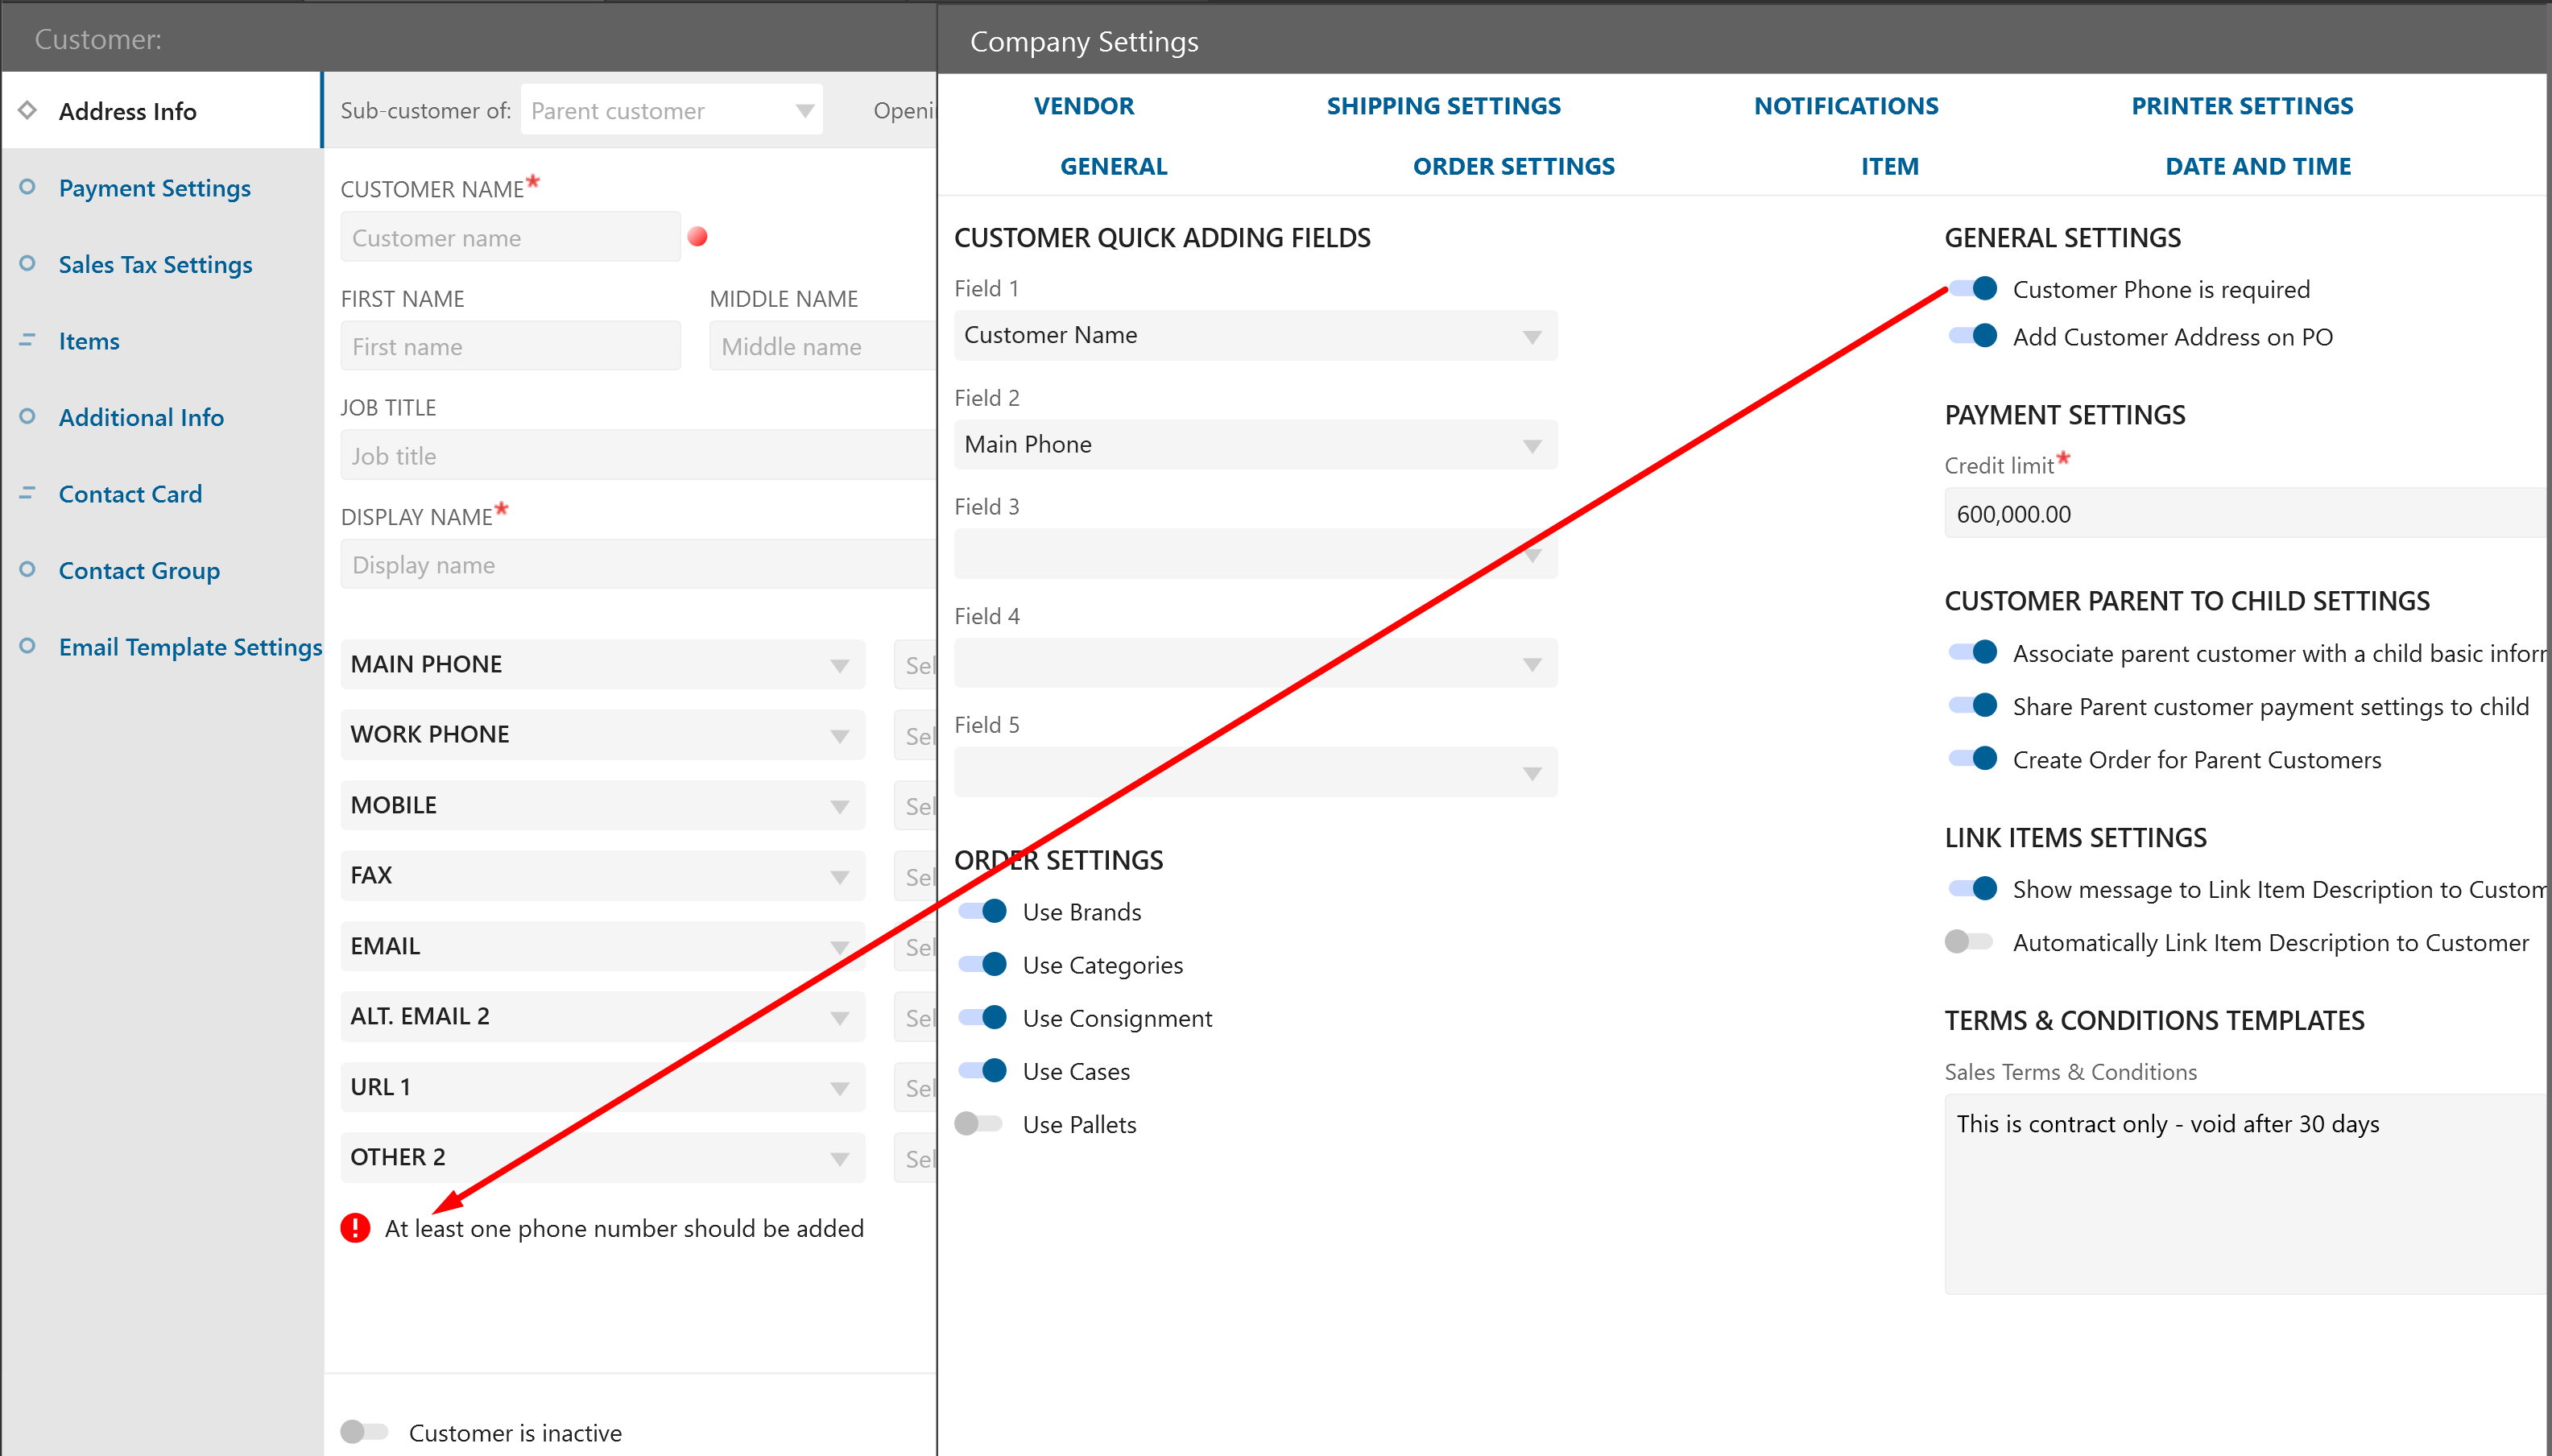This screenshot has height=1456, width=2552.
Task: Open Additional Info section
Action: (x=141, y=417)
